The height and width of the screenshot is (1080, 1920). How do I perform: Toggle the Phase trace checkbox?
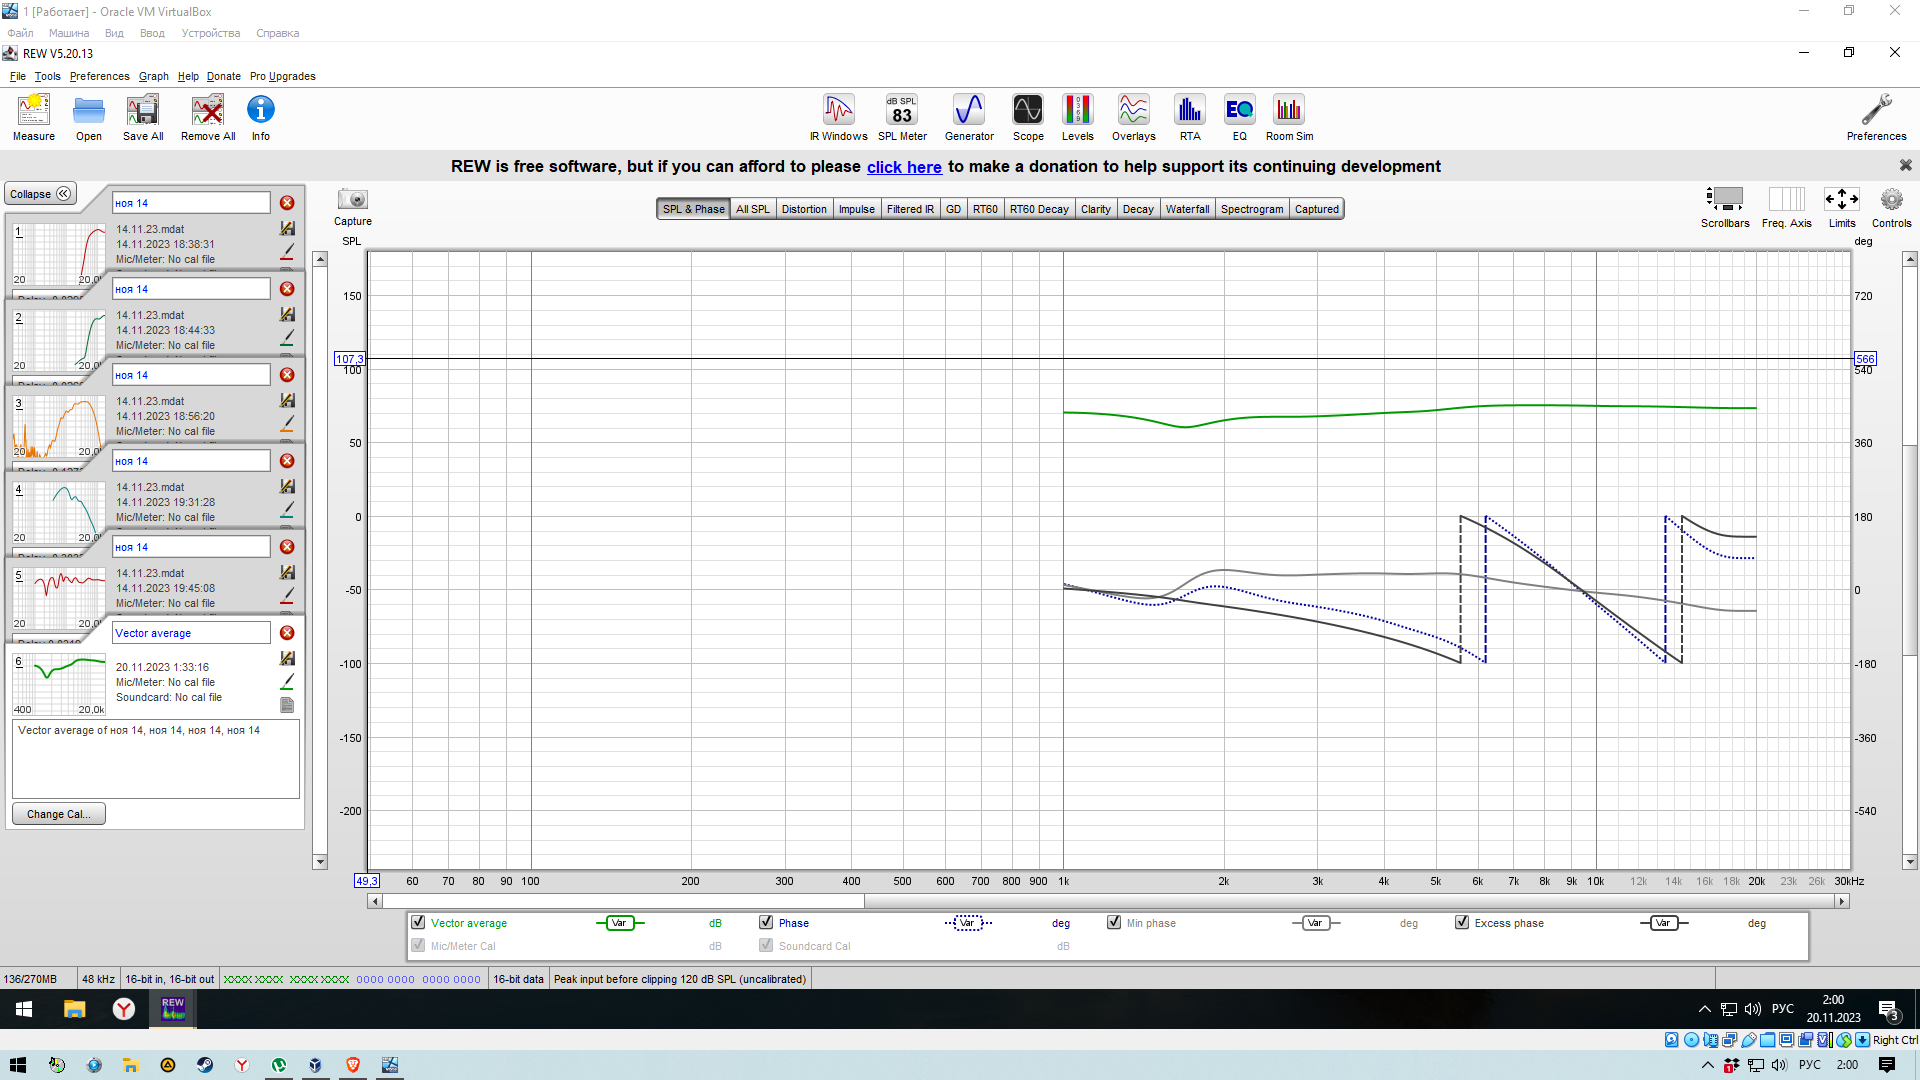coord(766,922)
